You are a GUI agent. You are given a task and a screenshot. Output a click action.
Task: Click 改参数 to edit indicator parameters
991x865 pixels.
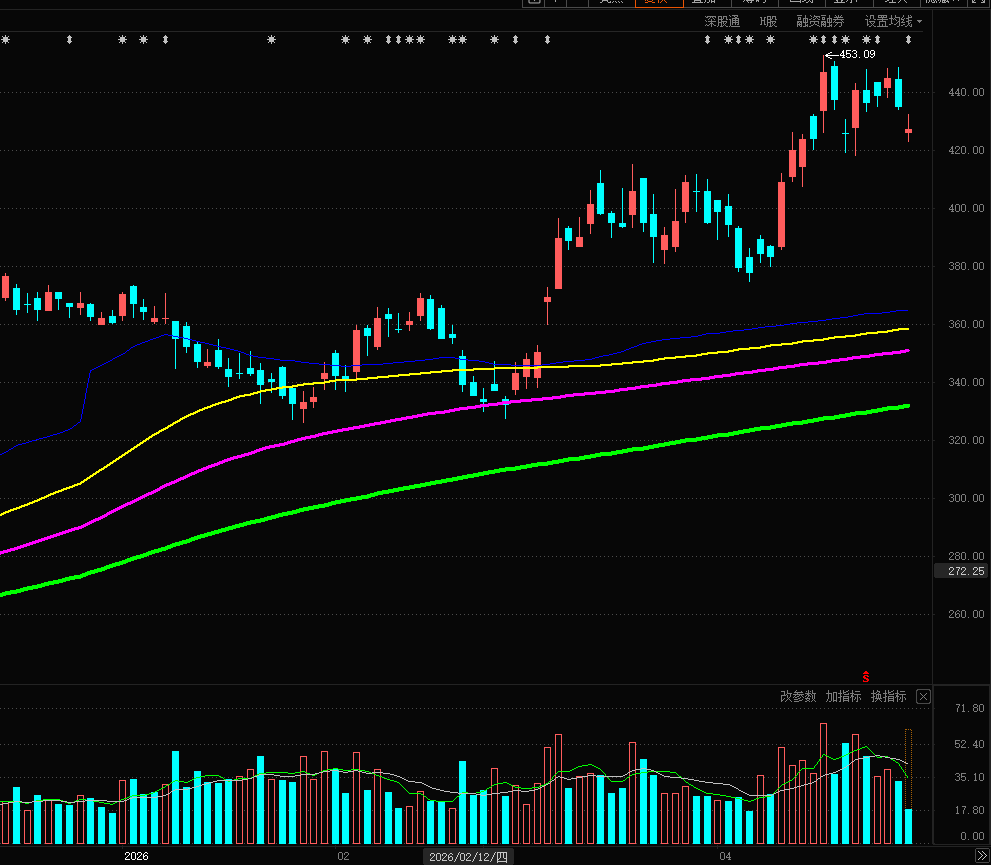(x=798, y=696)
